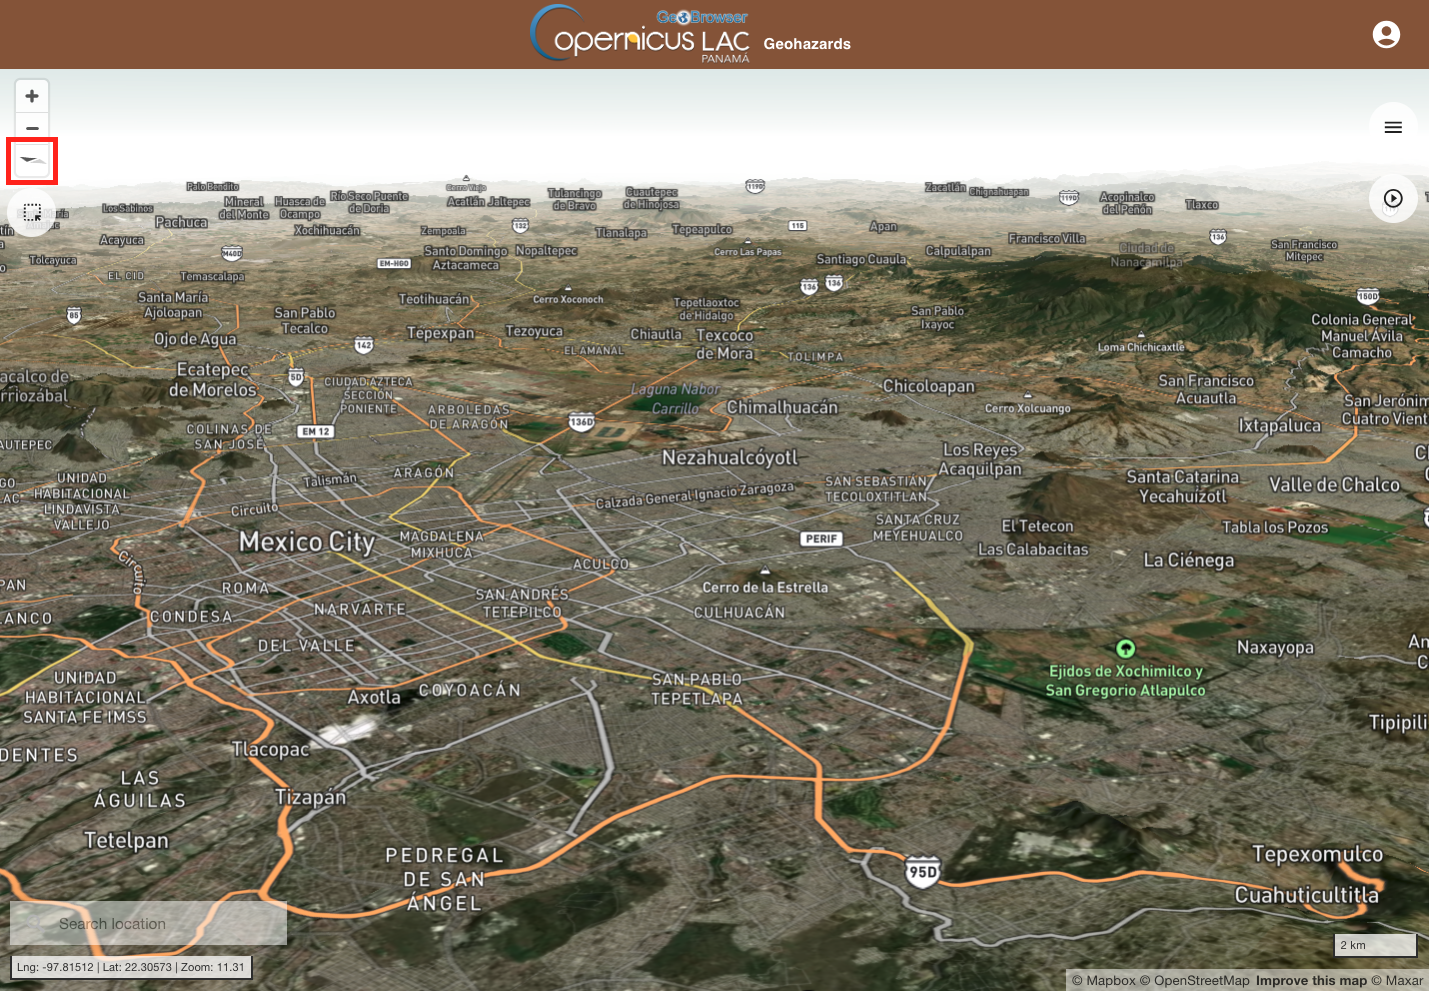The image size is (1429, 991).
Task: Click the Mexico City map label
Action: [x=307, y=542]
